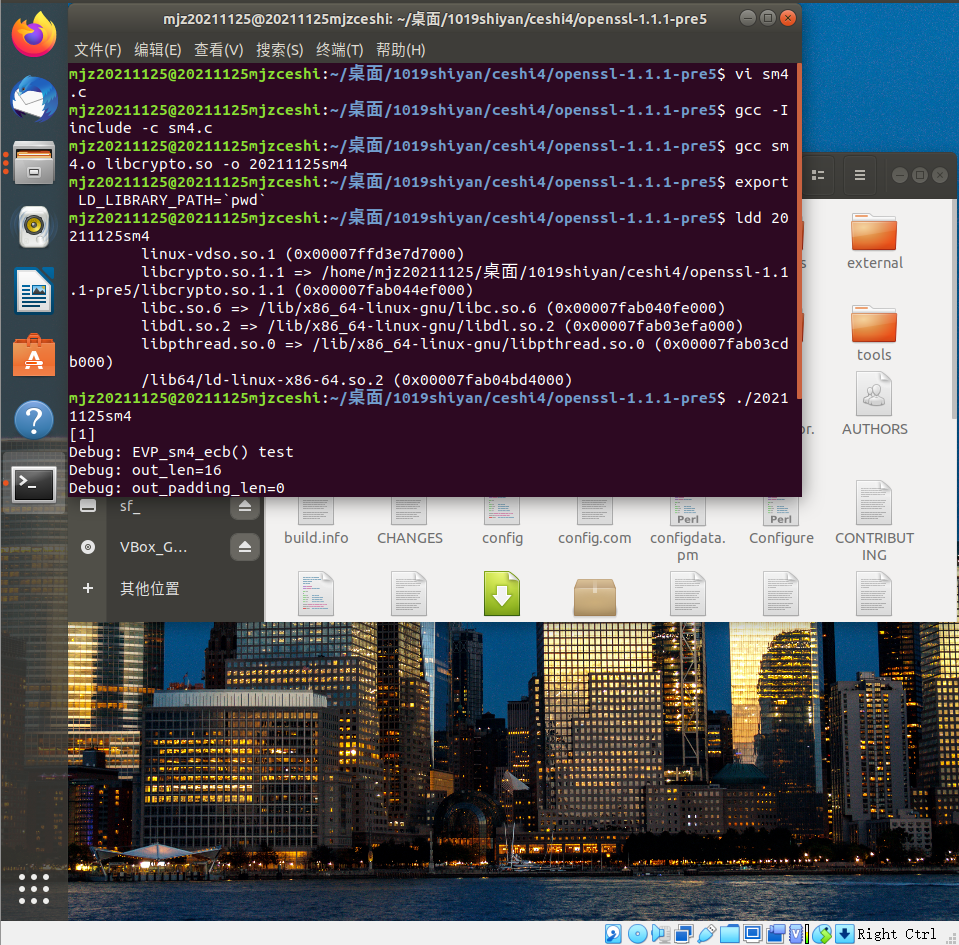Viewport: 959px width, 945px height.
Task: Click 'Debug: out_padding_len=0' line in terminal
Action: click(177, 488)
